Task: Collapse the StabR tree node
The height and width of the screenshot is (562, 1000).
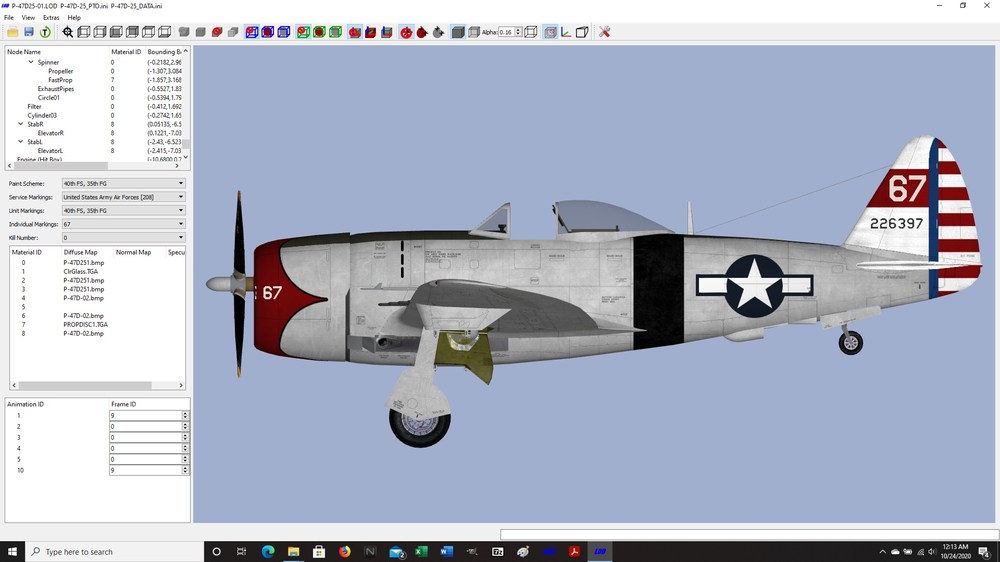Action: click(20, 124)
